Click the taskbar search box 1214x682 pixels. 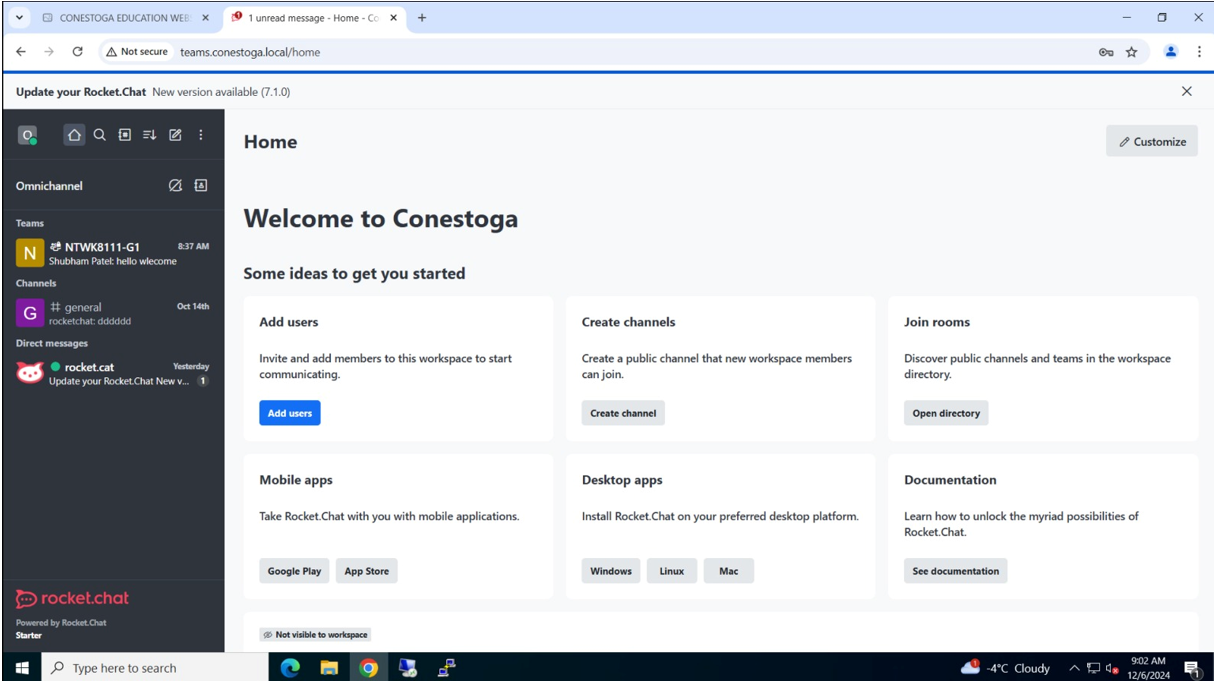(x=155, y=668)
